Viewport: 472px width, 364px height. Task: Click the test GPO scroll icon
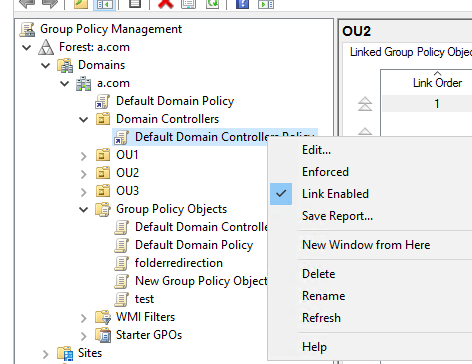tap(121, 299)
